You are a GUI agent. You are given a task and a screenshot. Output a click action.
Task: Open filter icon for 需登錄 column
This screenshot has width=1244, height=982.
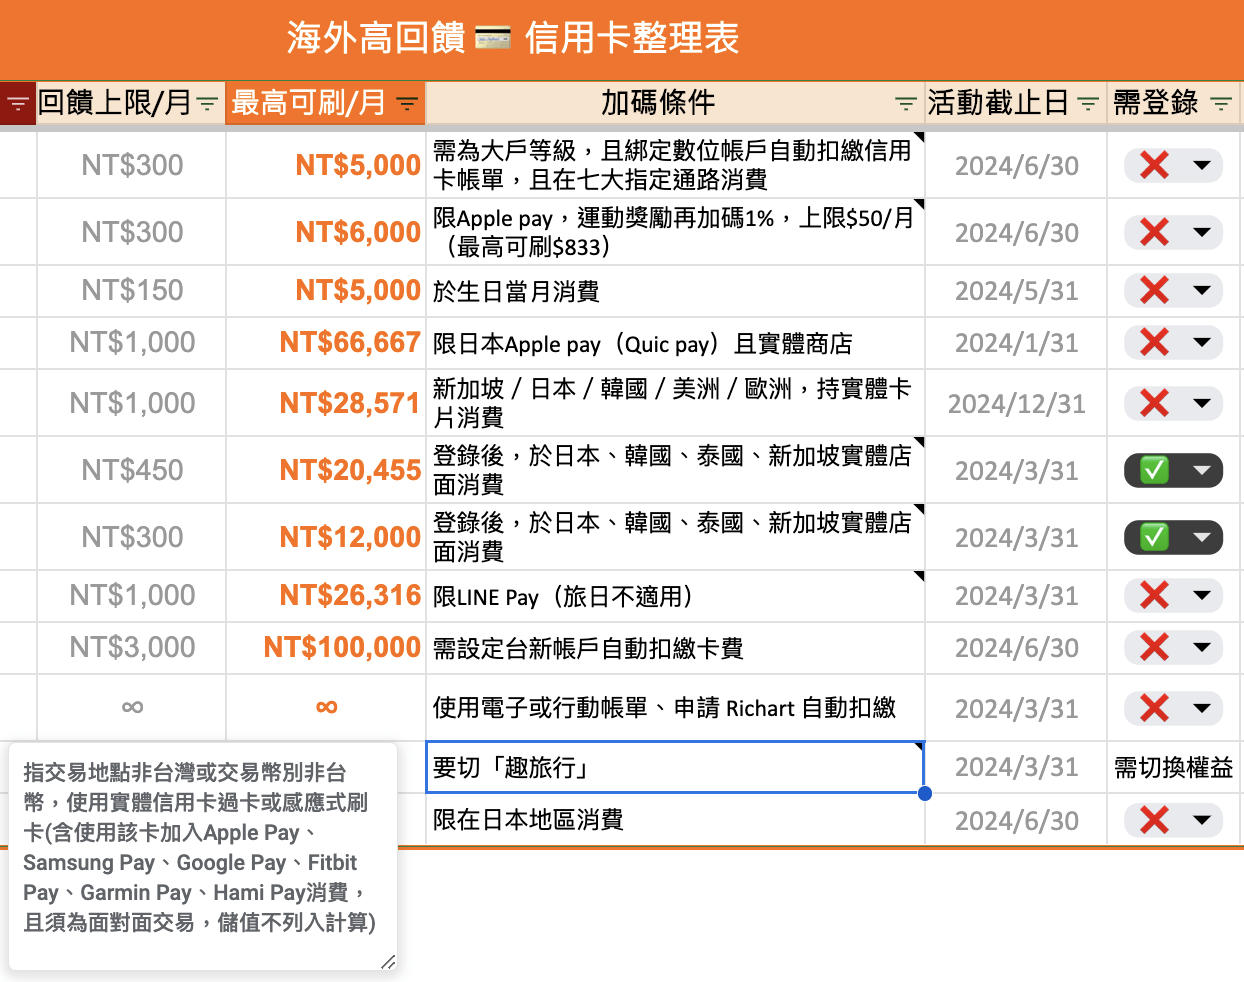click(x=1221, y=103)
